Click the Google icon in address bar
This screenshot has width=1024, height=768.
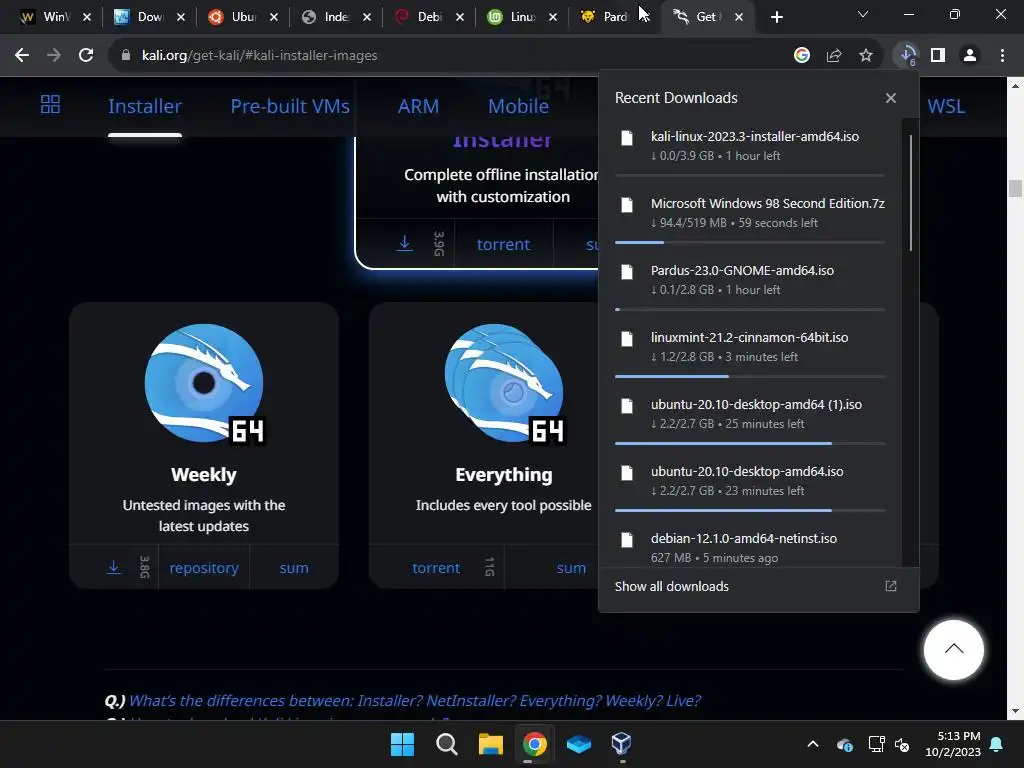pyautogui.click(x=802, y=56)
